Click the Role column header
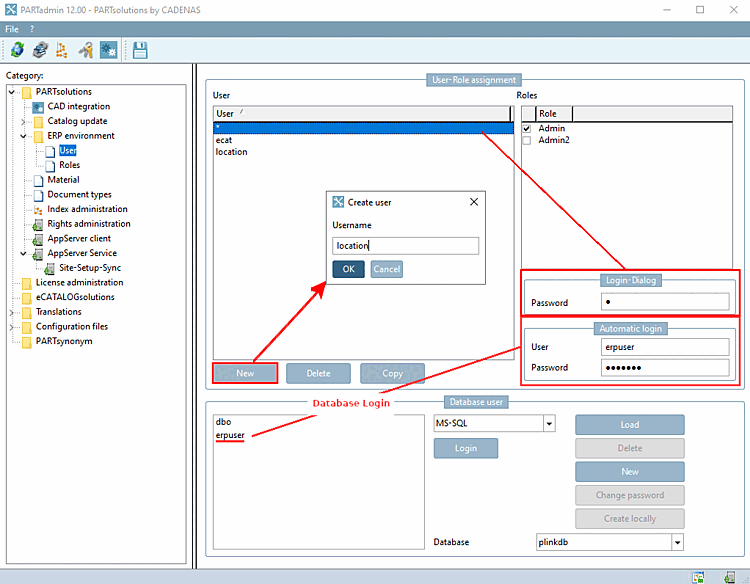 [x=554, y=114]
